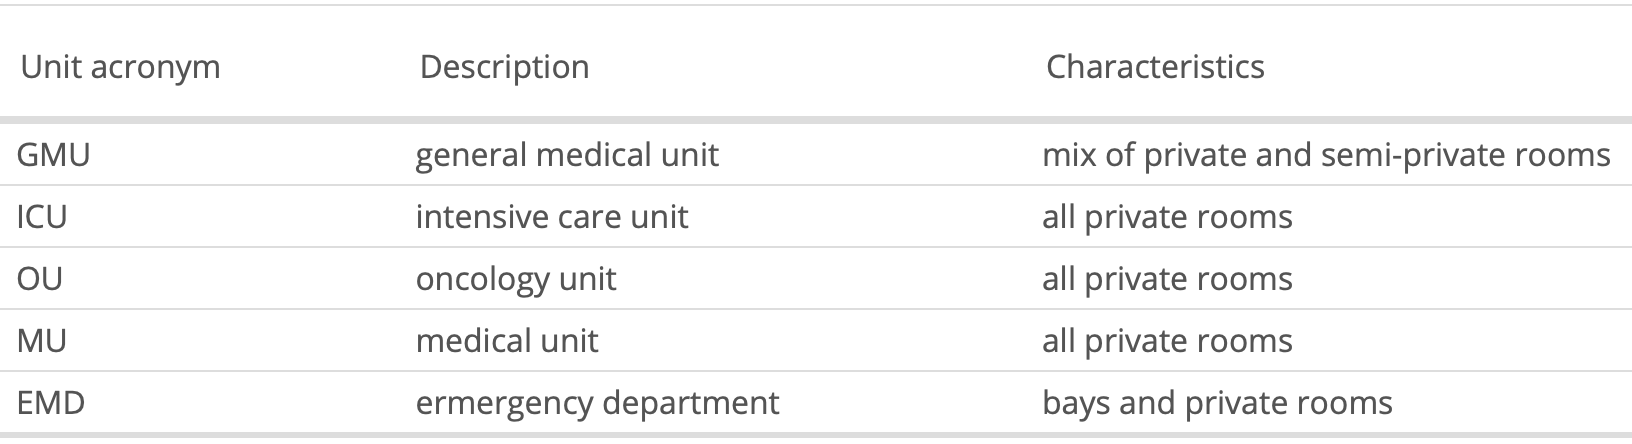Click the Unit acronym column header
The image size is (1632, 444).
coord(119,67)
